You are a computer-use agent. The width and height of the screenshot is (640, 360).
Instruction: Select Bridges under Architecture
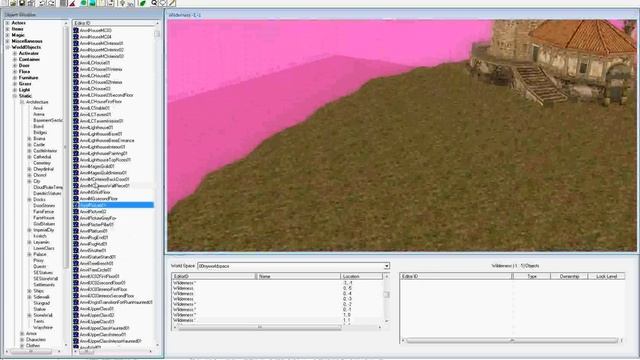point(40,133)
